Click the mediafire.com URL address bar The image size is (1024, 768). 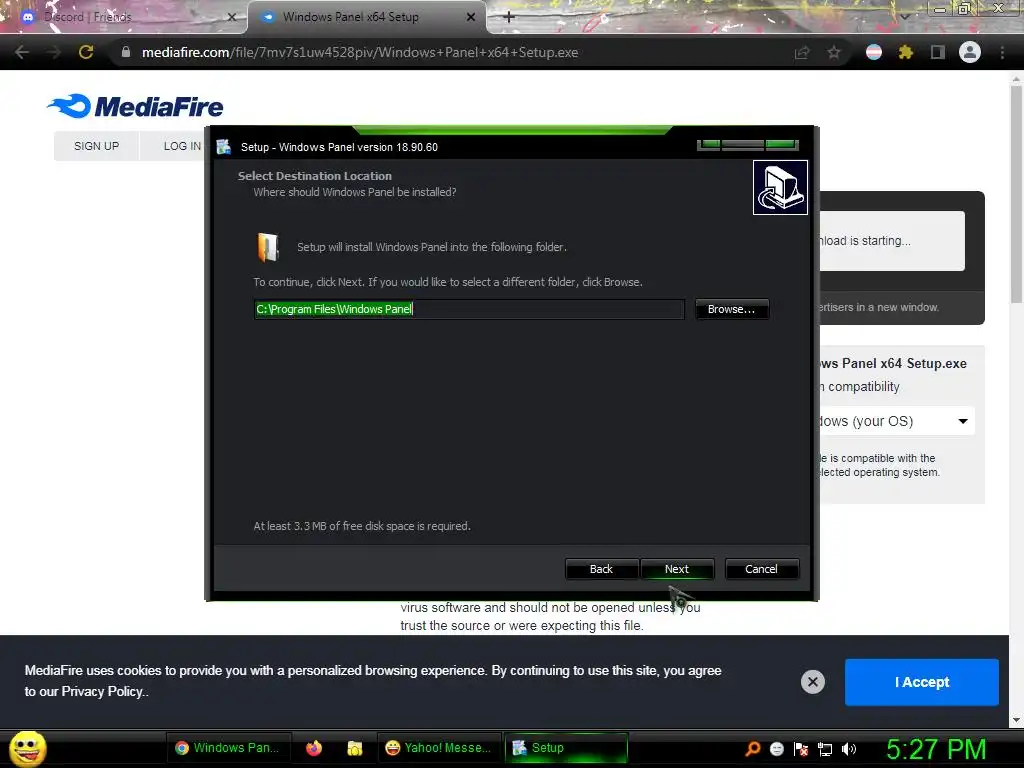coord(360,52)
